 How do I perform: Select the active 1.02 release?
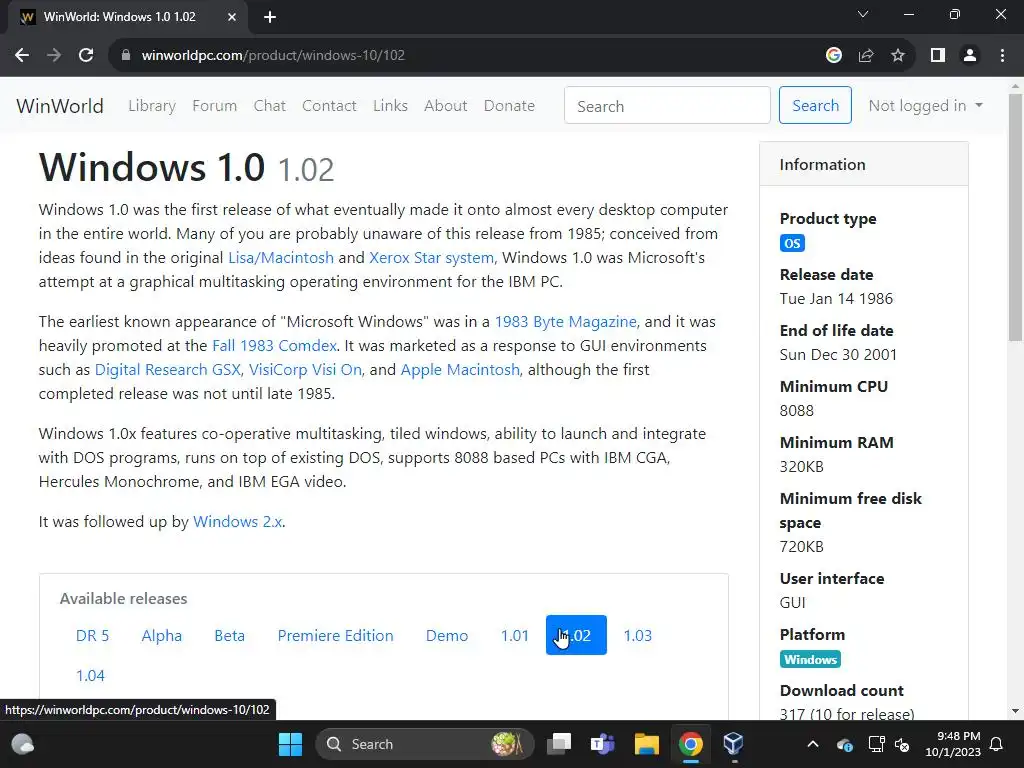tap(576, 635)
